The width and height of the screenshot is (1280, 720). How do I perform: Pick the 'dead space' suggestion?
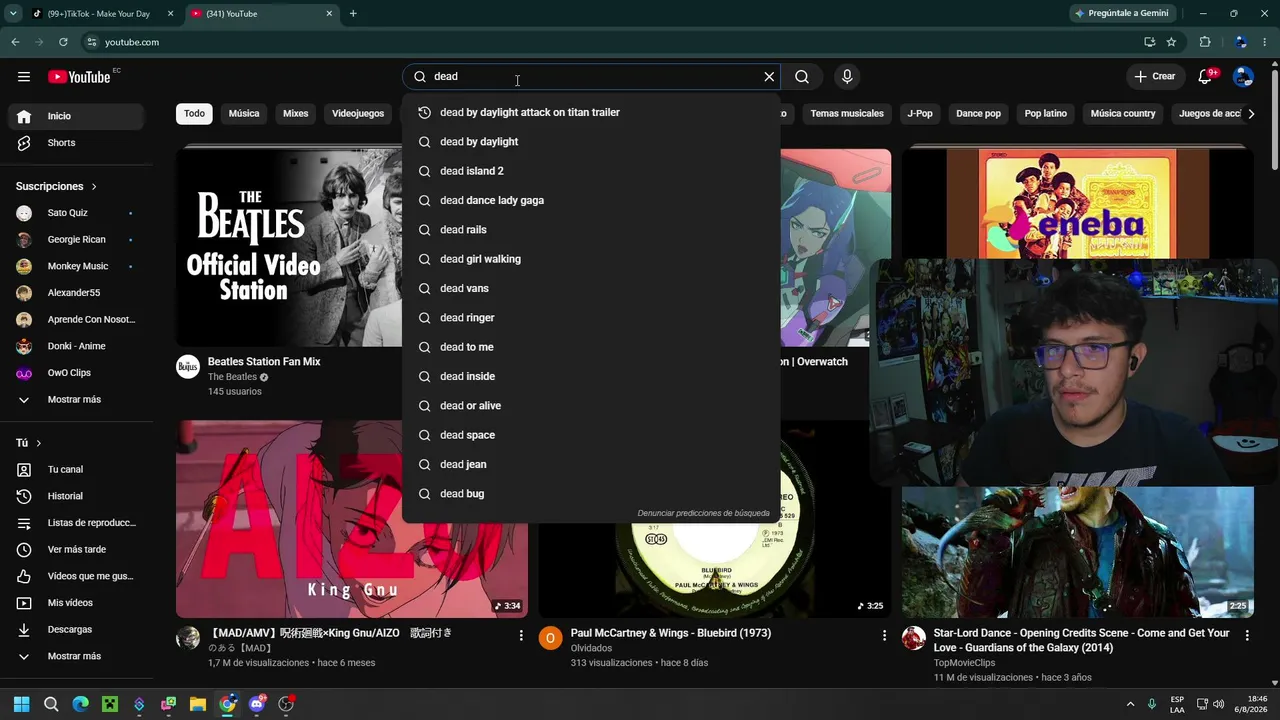coord(591,435)
